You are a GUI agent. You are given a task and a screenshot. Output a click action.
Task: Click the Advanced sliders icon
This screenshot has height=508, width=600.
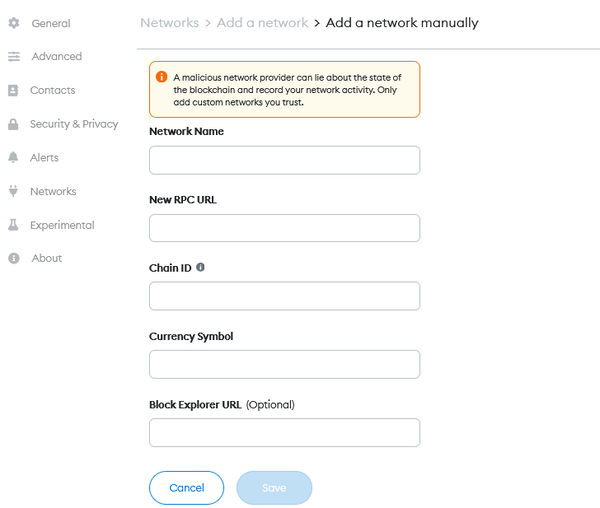tap(14, 57)
